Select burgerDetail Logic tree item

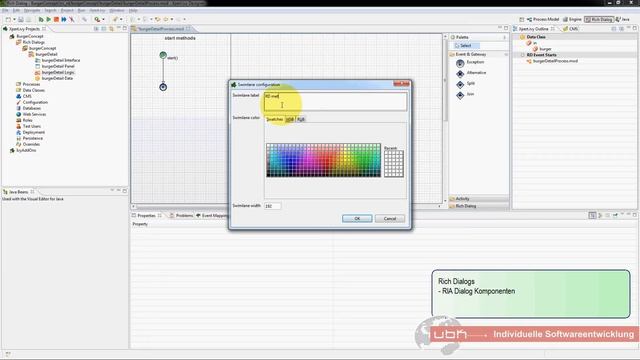58,72
